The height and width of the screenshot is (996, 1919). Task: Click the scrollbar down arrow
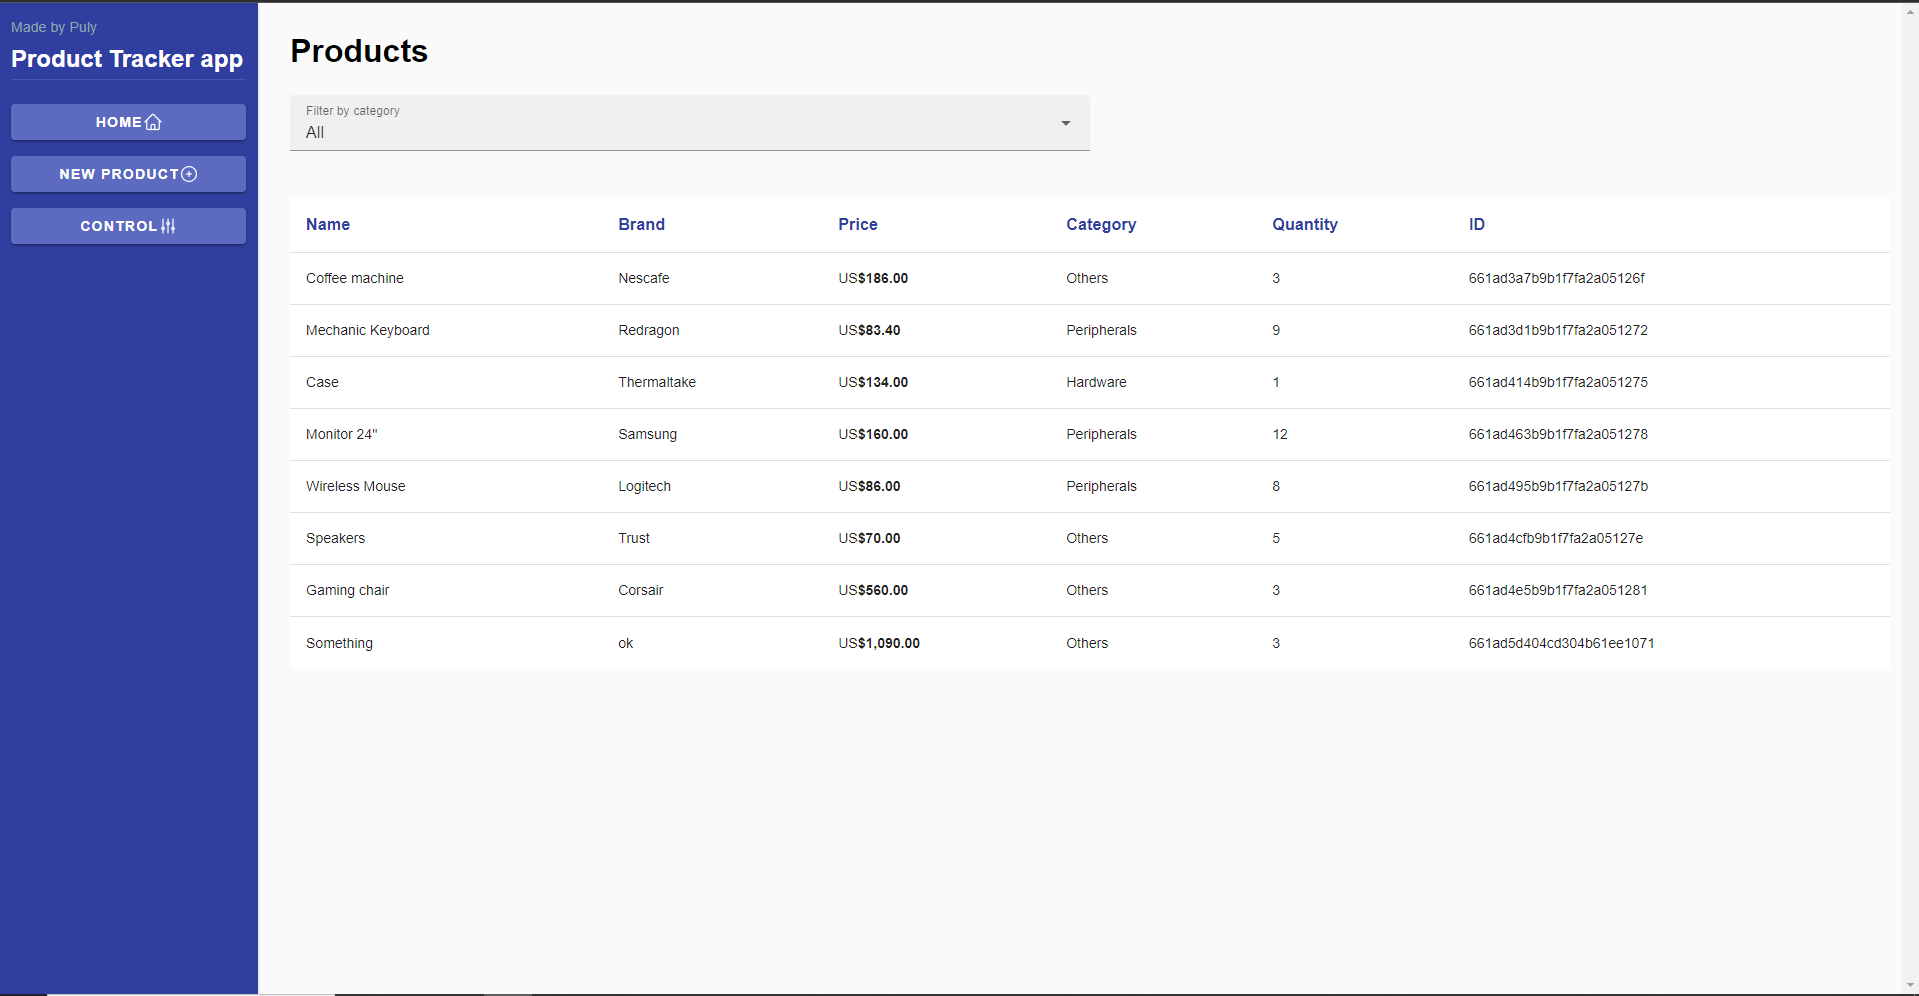(x=1910, y=985)
